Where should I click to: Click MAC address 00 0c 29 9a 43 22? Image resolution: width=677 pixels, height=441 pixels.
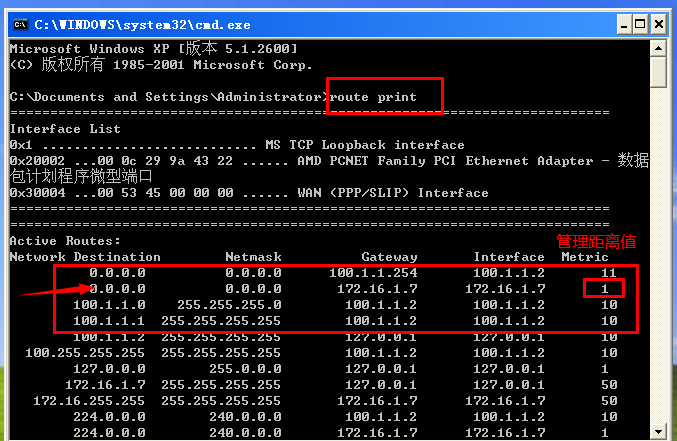tap(165, 161)
